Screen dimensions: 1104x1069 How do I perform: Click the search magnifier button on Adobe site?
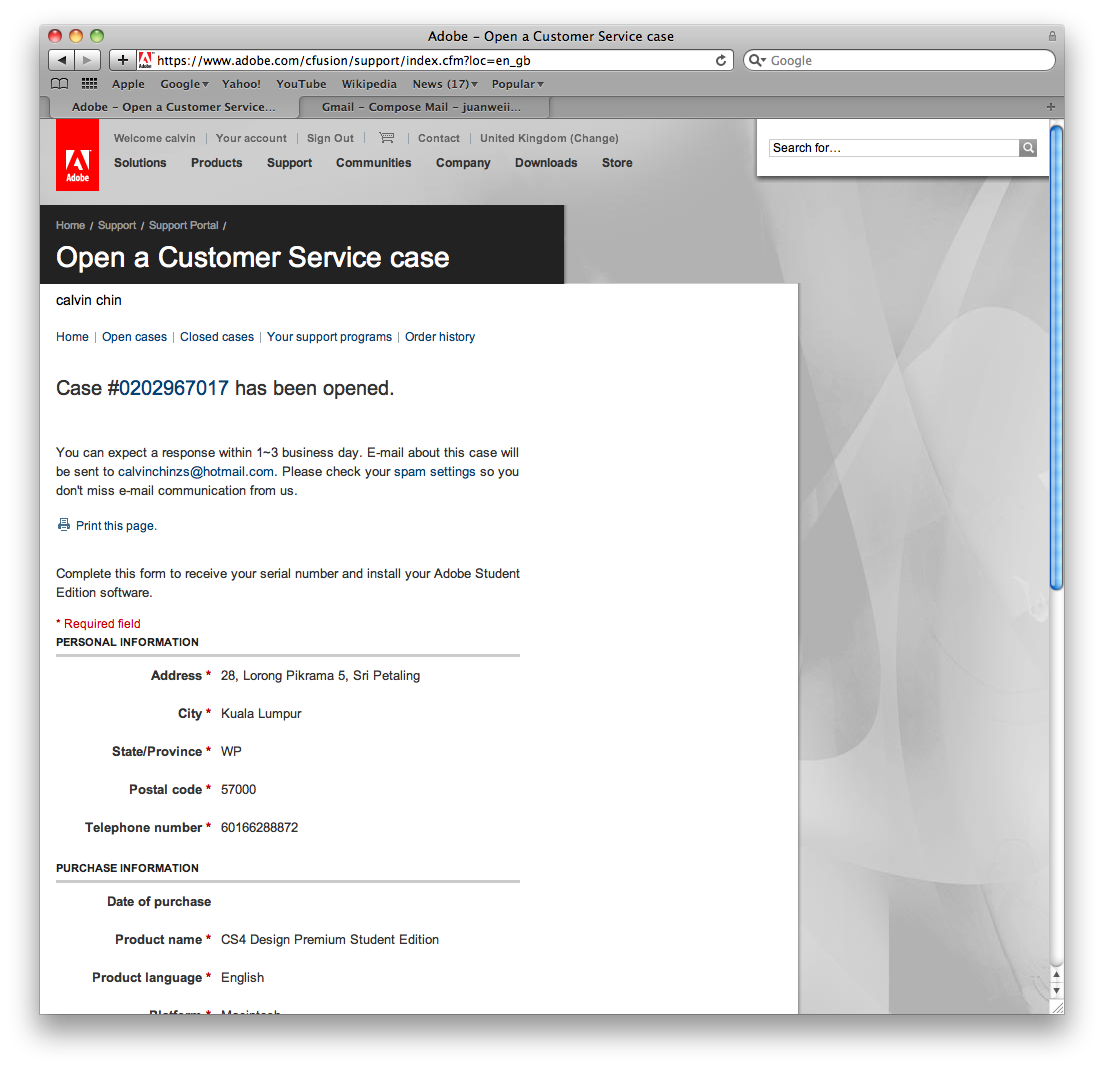[x=1028, y=148]
